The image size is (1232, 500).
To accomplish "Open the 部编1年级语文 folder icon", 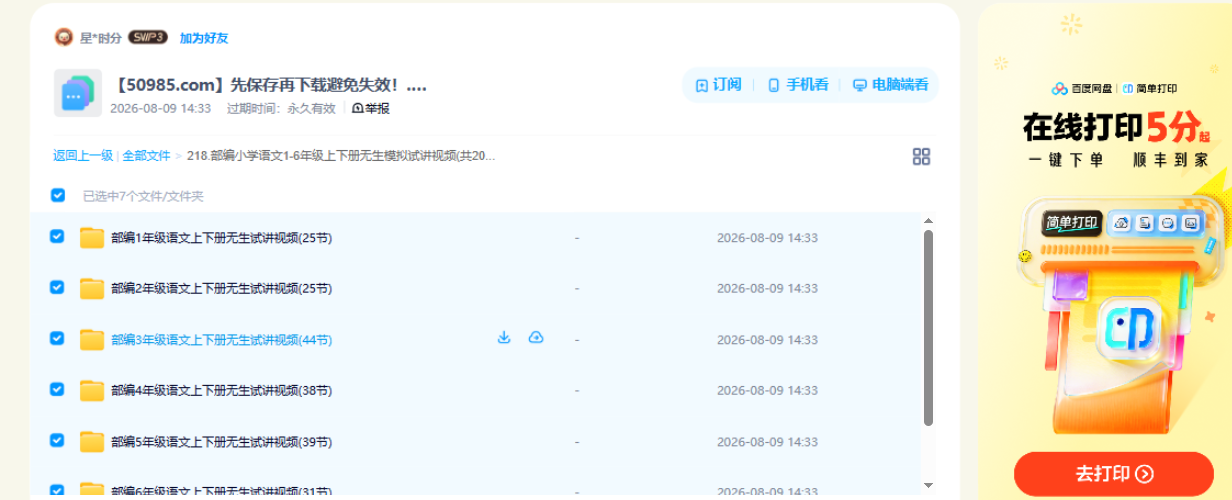I will [x=92, y=237].
